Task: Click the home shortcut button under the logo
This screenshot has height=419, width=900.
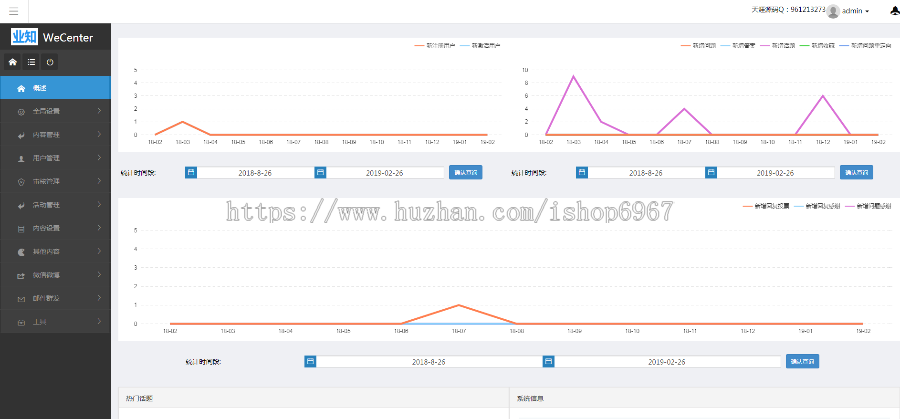Action: tap(13, 62)
